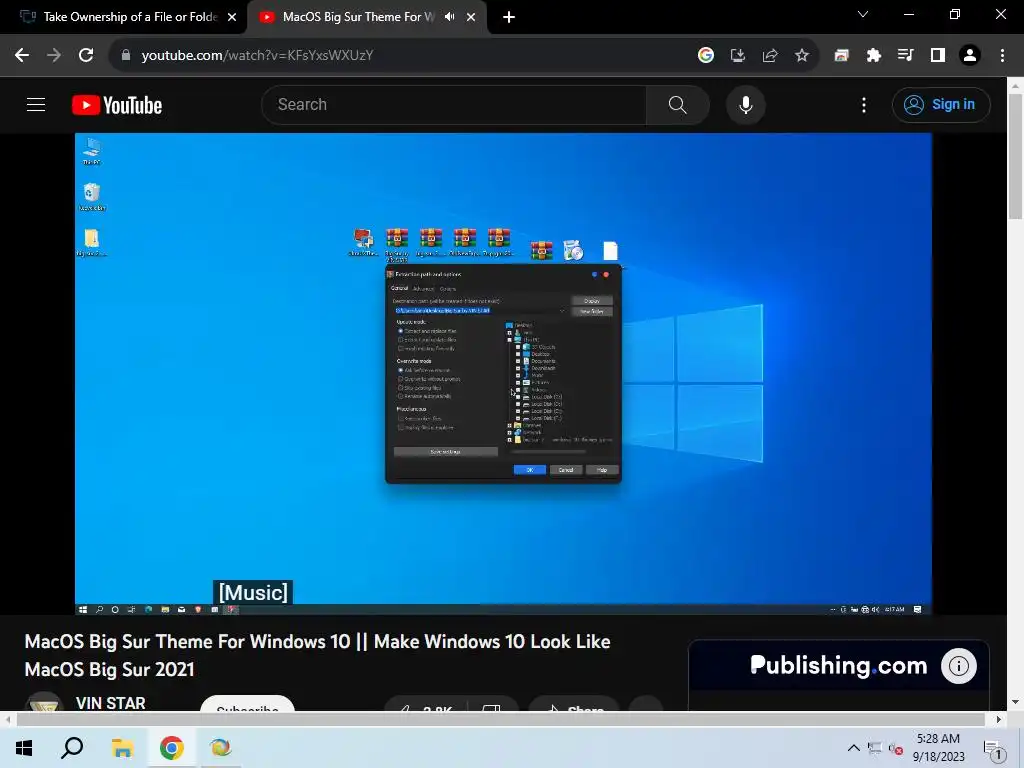The width and height of the screenshot is (1024, 768).
Task: Click the ad info icon
Action: (x=959, y=666)
